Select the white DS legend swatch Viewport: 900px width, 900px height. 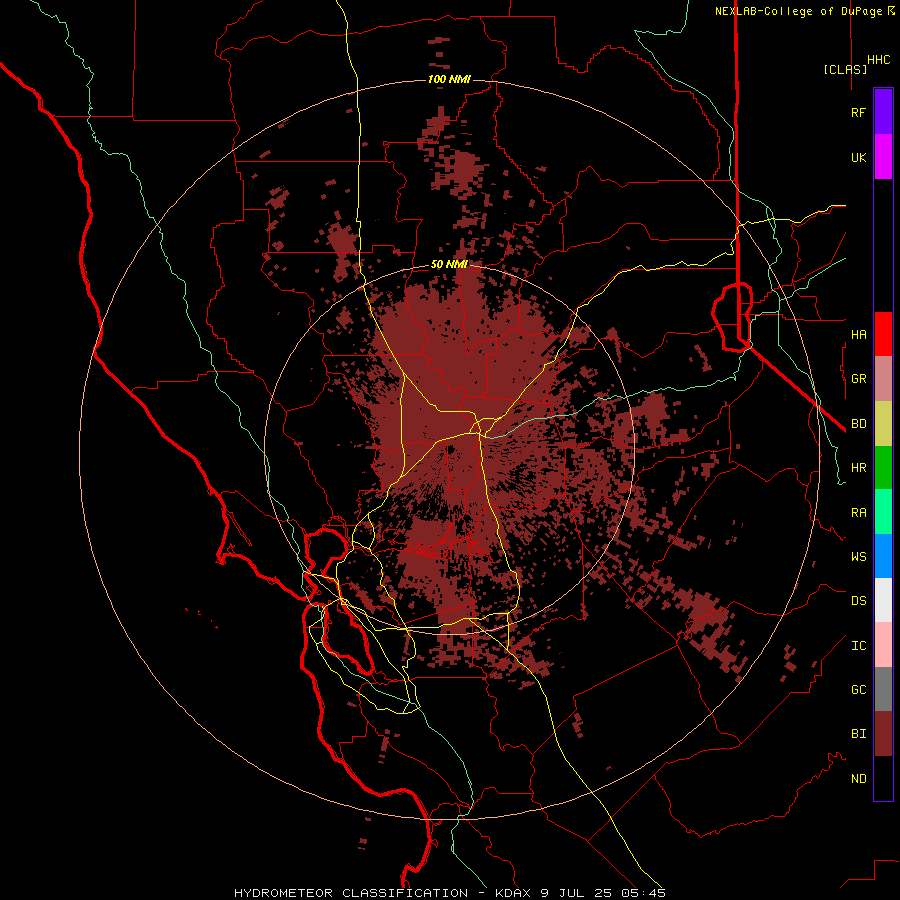pos(883,600)
